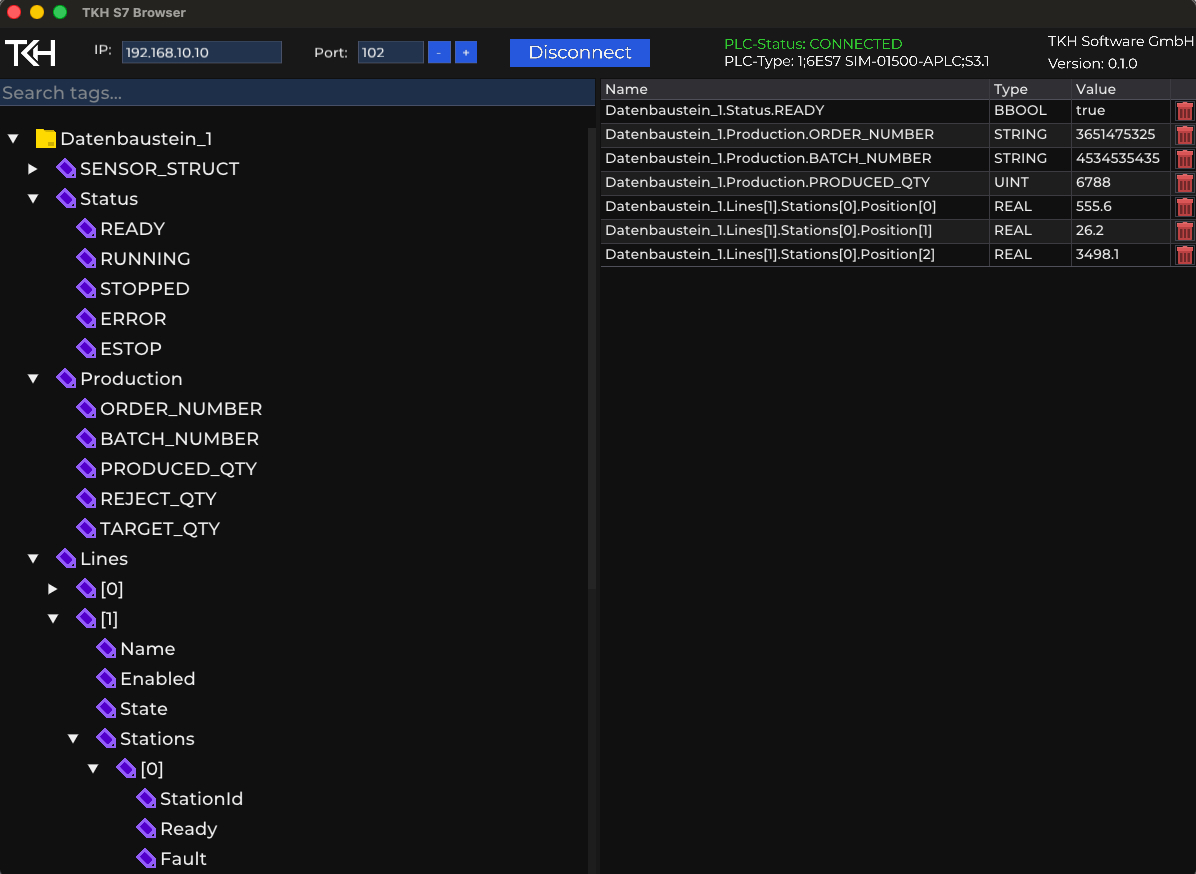
Task: Collapse the Stations node
Action: tap(72, 739)
